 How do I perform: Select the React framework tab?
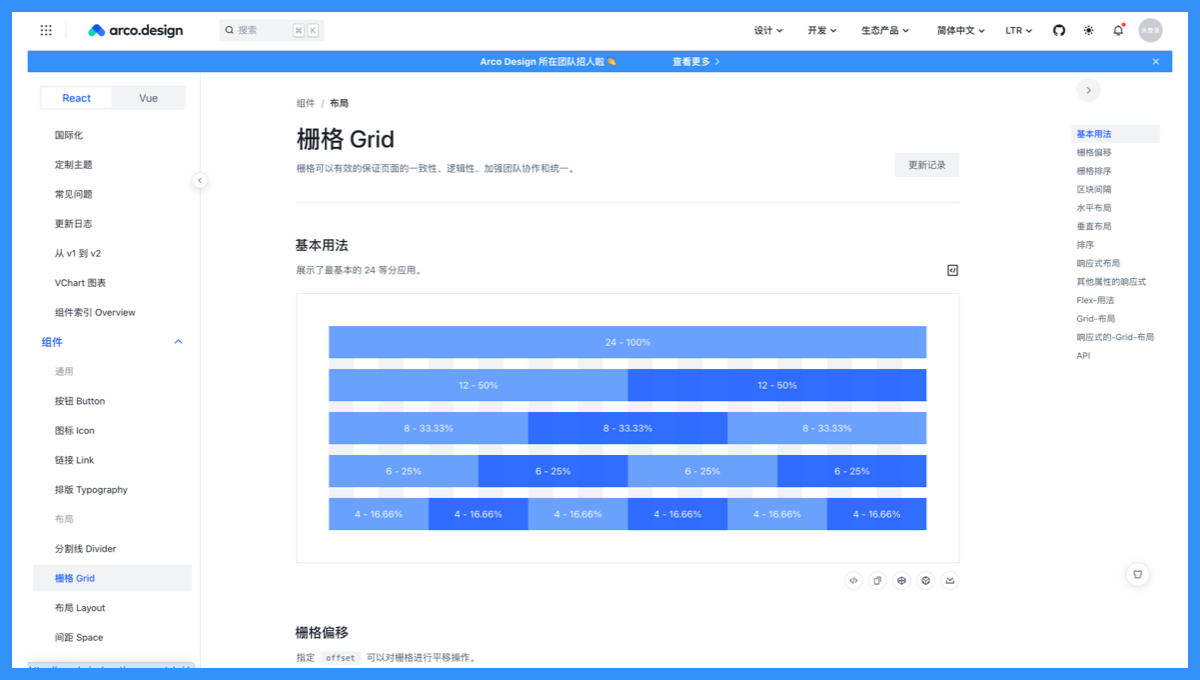[x=76, y=97]
